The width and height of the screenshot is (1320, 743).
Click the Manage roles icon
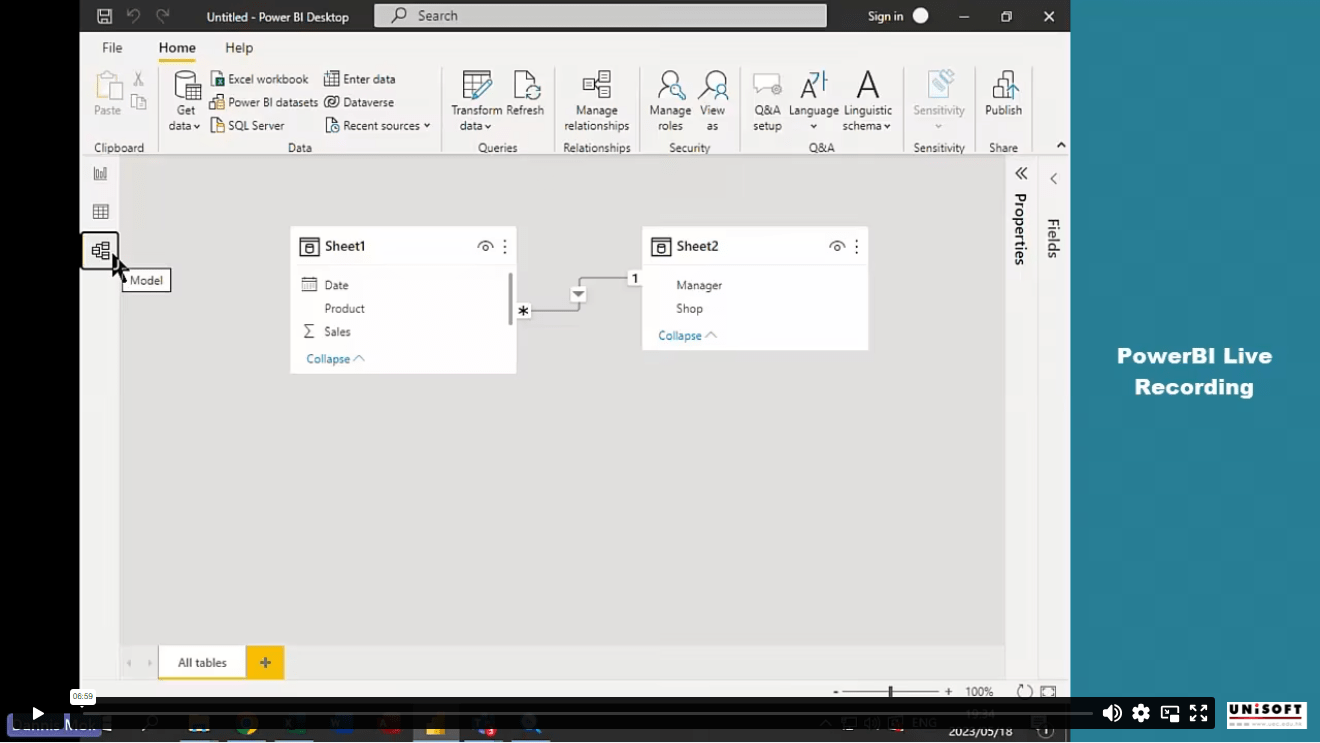(x=669, y=99)
